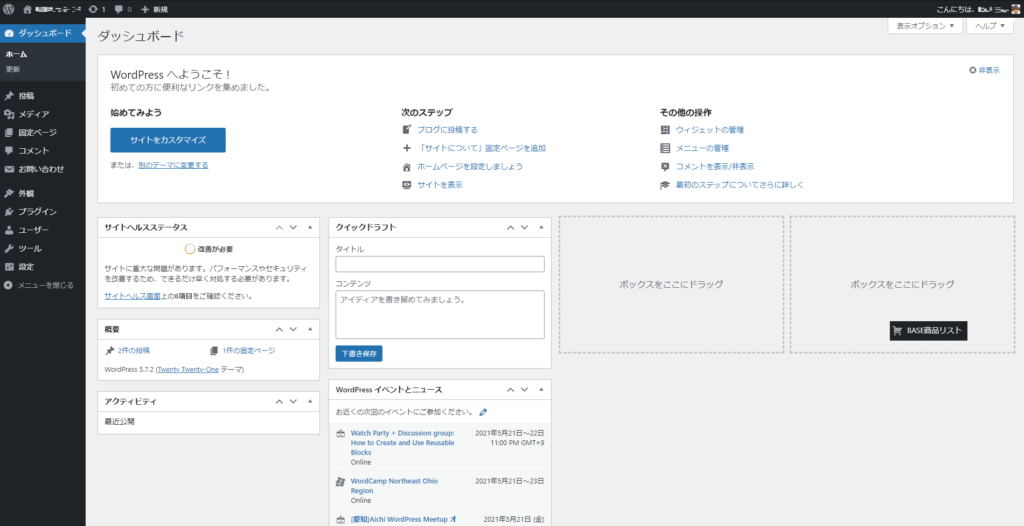1024x526 pixels.
Task: Move アクティビティ box down arrow
Action: pyautogui.click(x=293, y=401)
